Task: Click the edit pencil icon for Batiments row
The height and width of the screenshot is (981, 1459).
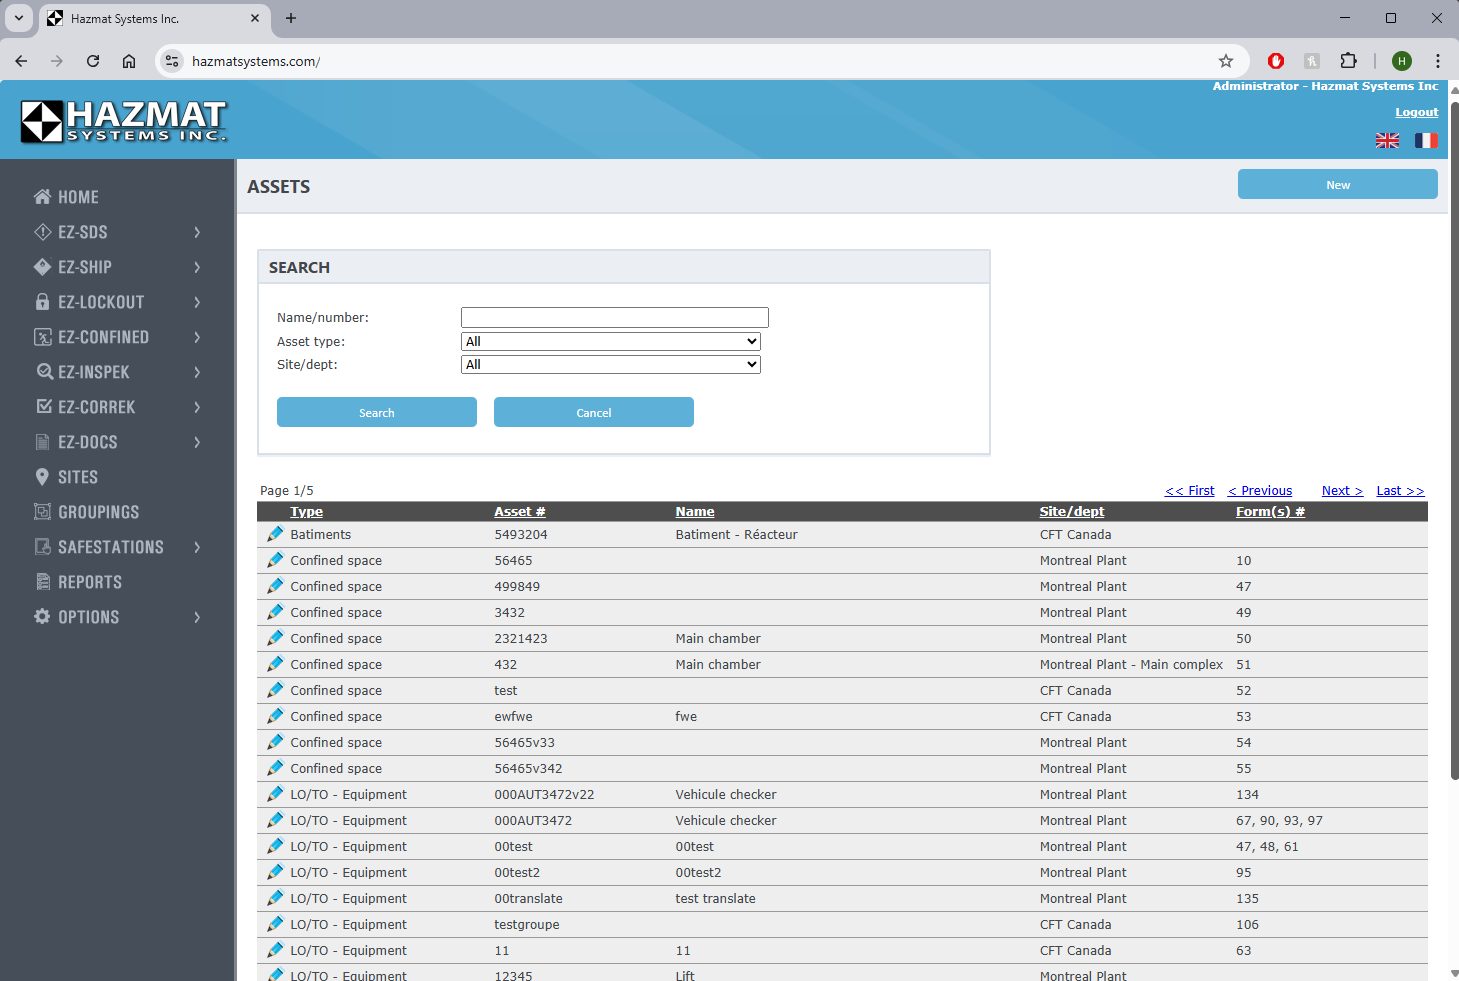Action: [x=275, y=534]
